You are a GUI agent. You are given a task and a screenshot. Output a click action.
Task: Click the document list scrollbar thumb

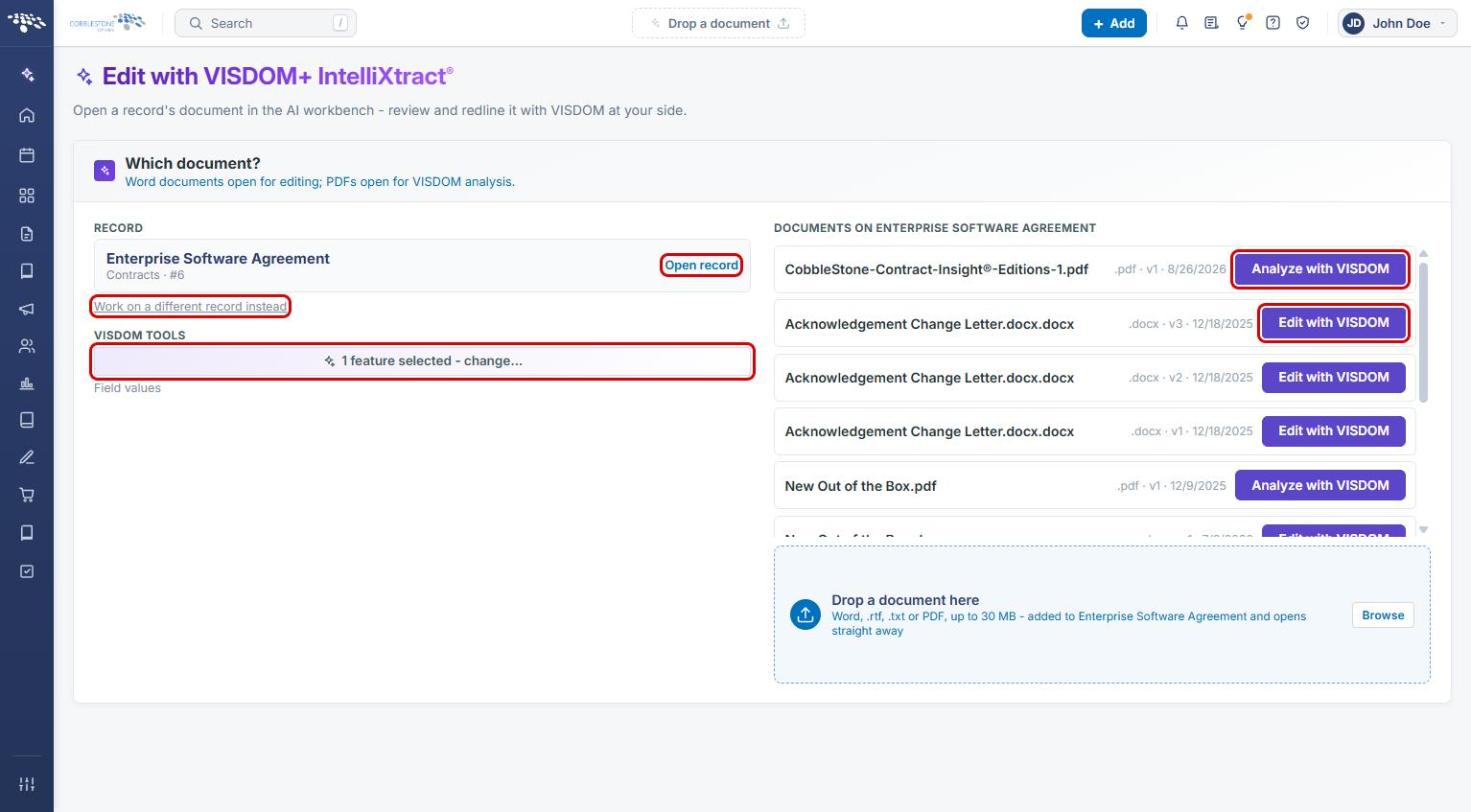pos(1423,333)
